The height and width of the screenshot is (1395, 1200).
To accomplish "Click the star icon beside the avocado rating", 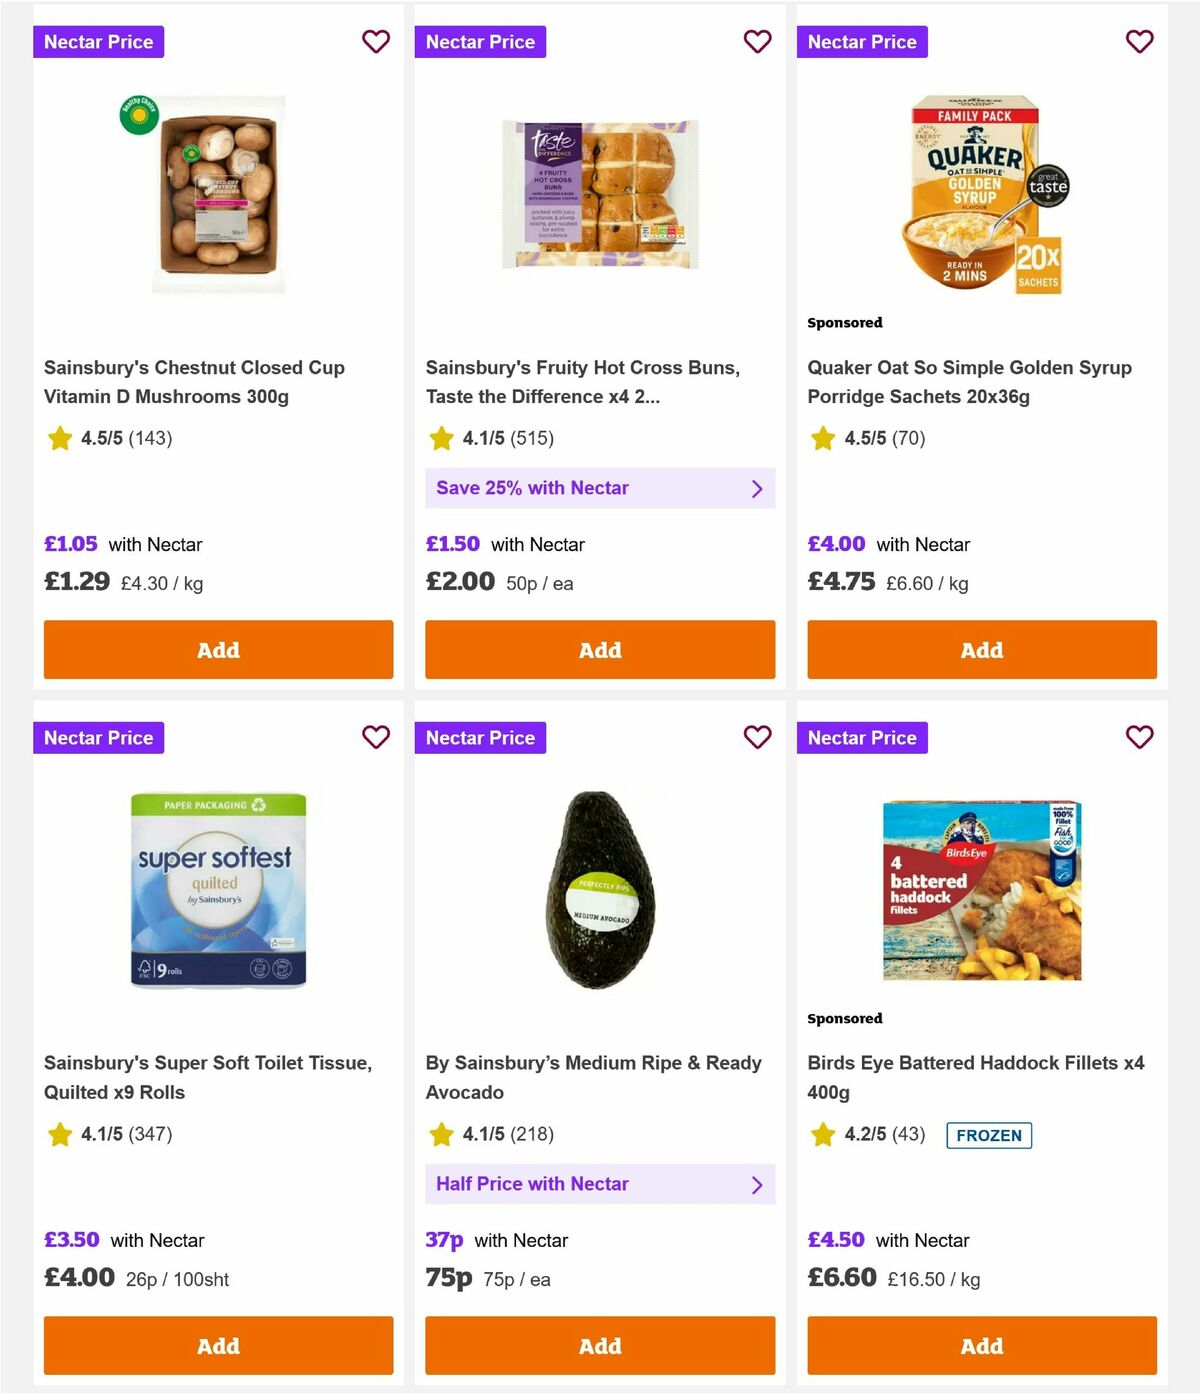I will pyautogui.click(x=441, y=1134).
